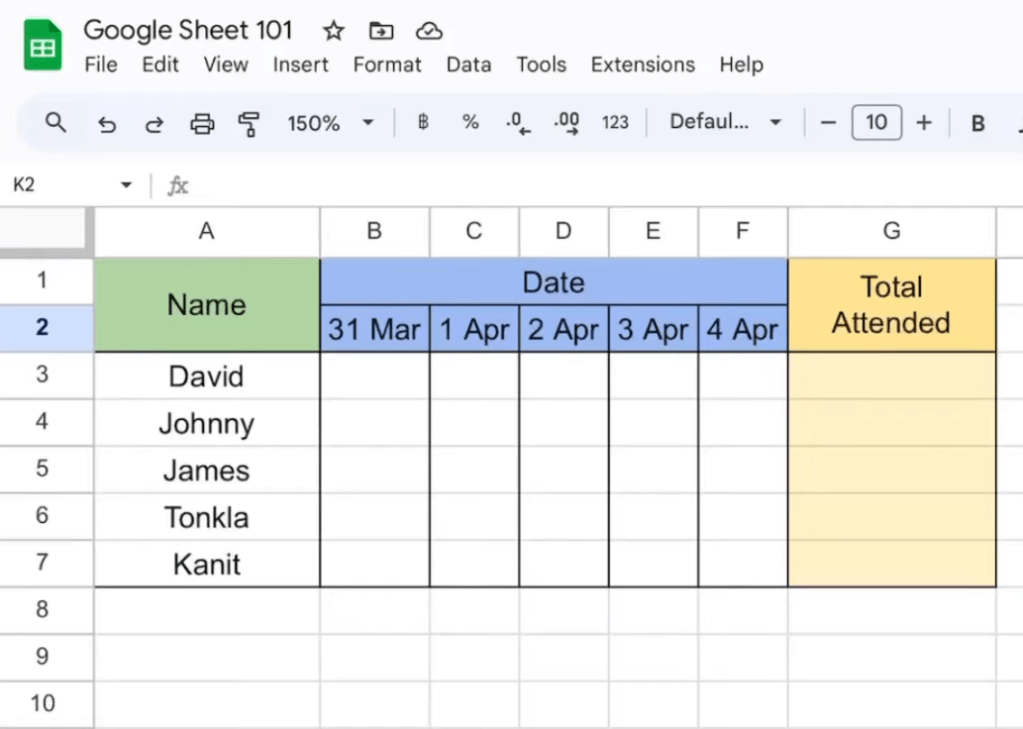1023x729 pixels.
Task: Open the Extensions menu
Action: coord(642,65)
